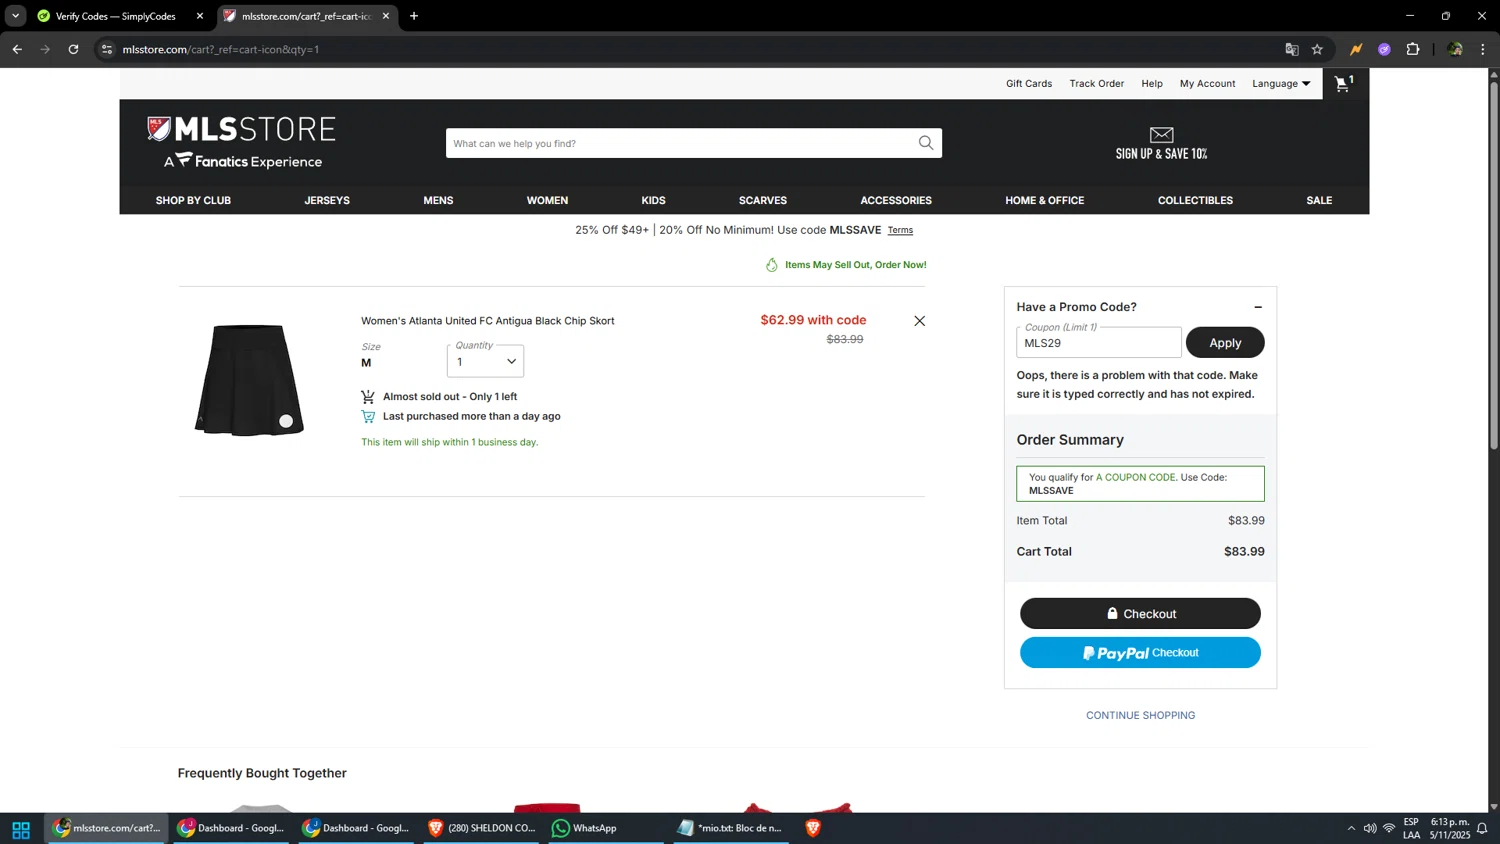Open the shopping cart icon

[x=1344, y=83]
